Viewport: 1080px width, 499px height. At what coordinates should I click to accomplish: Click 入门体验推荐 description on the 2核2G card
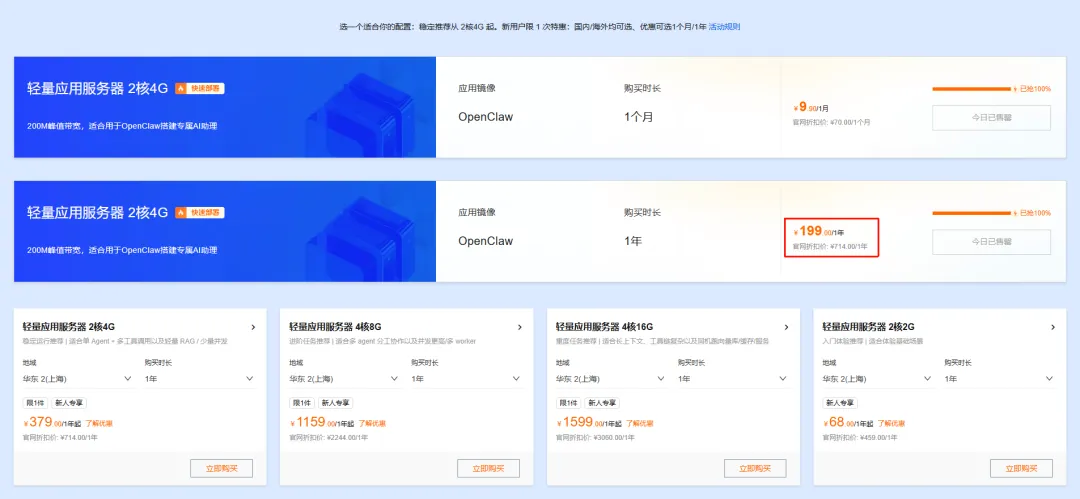pos(873,341)
